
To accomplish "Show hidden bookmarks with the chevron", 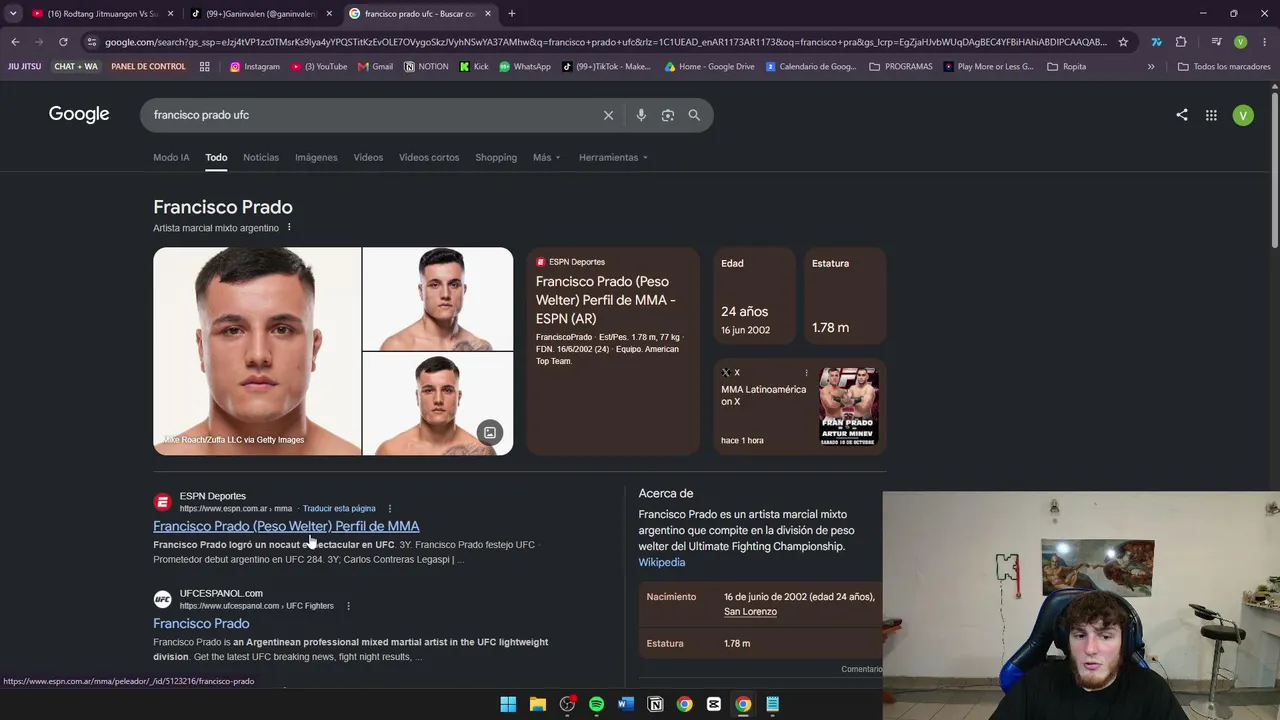I will click(x=1151, y=67).
